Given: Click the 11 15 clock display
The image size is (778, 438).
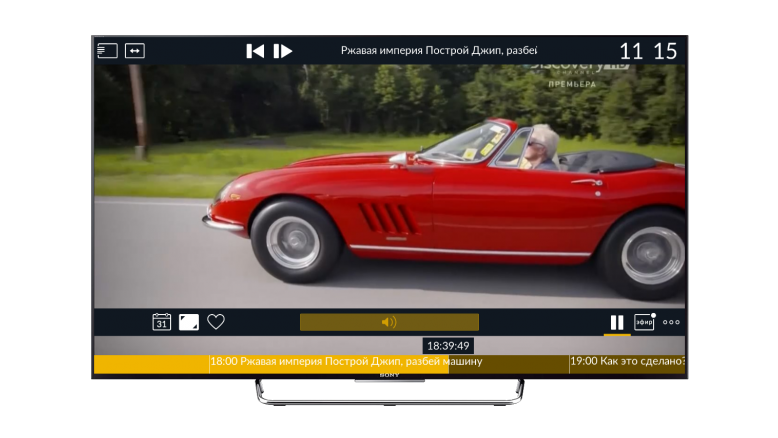Looking at the screenshot, I should tap(647, 51).
